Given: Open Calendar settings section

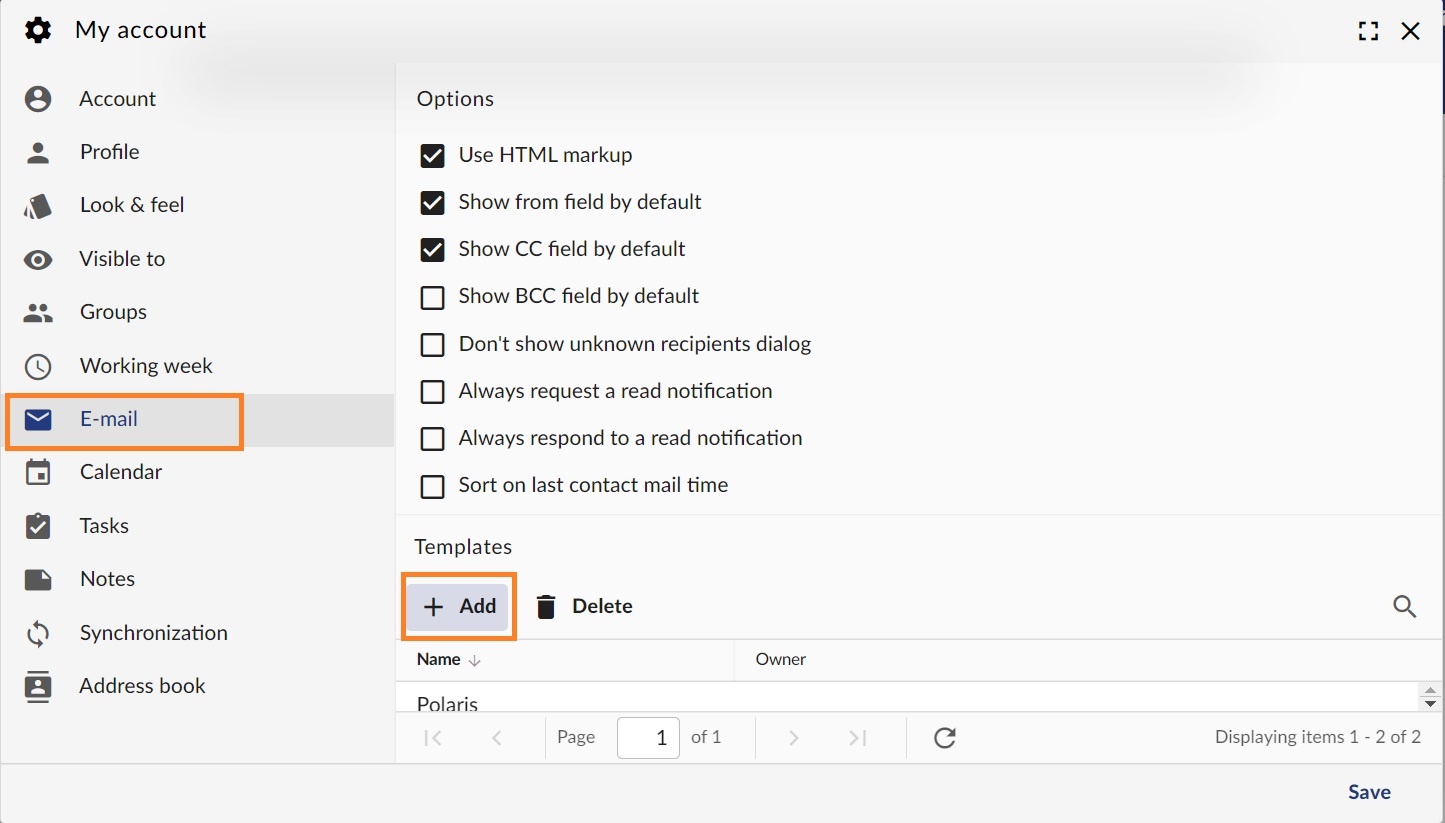Looking at the screenshot, I should pyautogui.click(x=121, y=472).
